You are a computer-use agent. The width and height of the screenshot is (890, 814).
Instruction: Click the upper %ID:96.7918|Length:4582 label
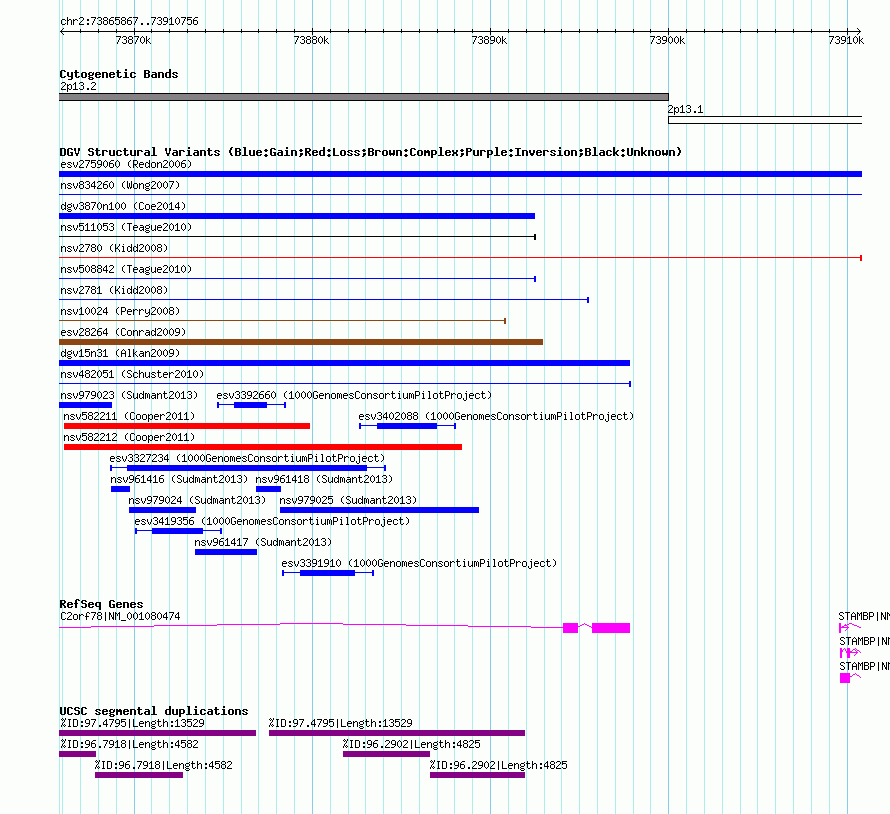[x=129, y=744]
